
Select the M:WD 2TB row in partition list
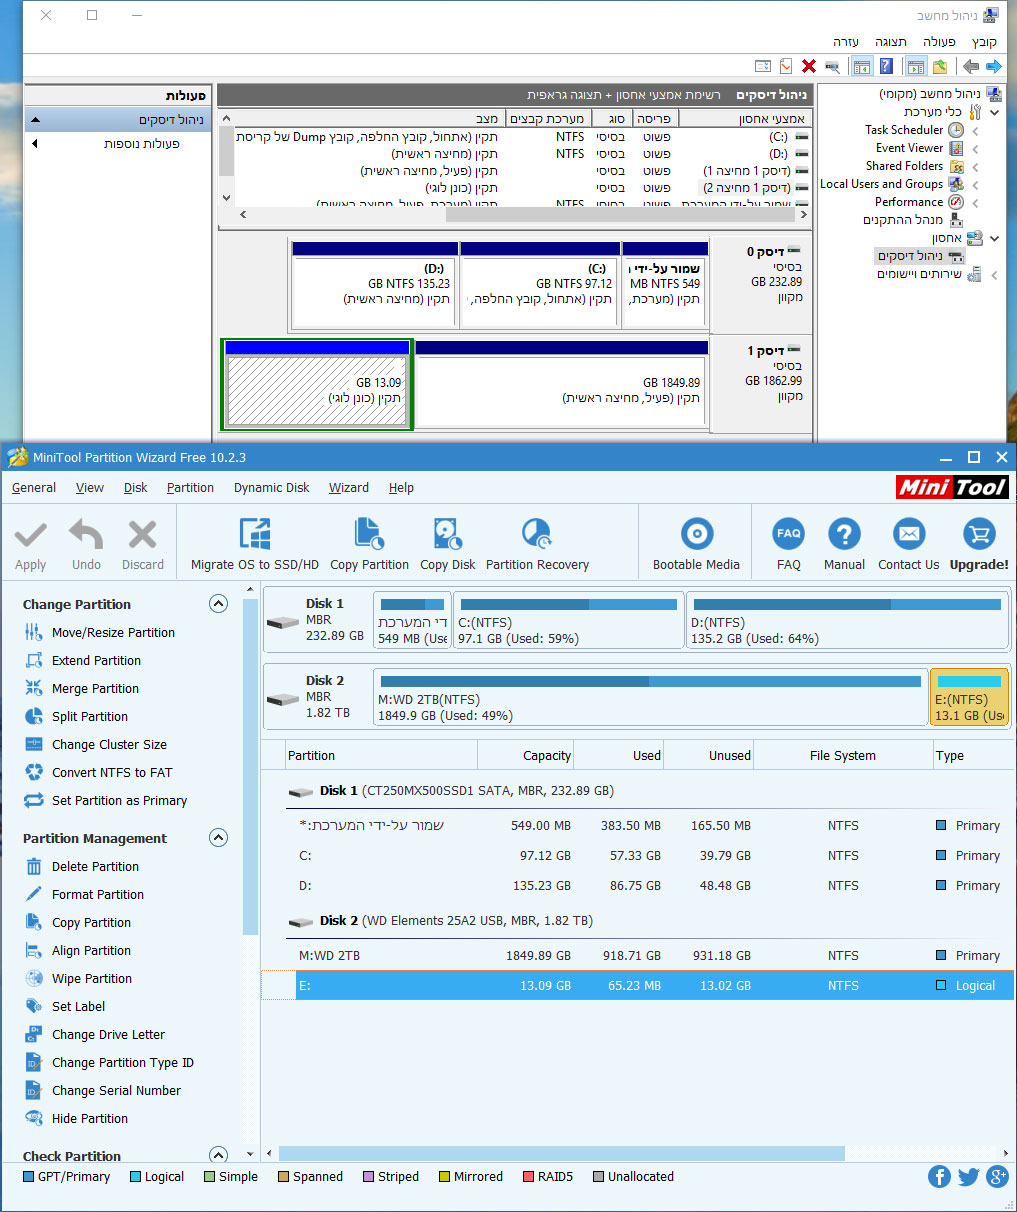(637, 956)
